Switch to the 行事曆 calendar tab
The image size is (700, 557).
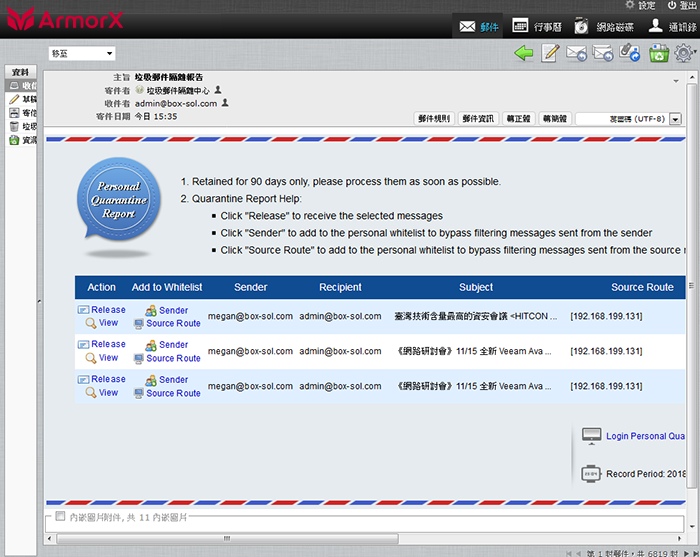click(535, 25)
